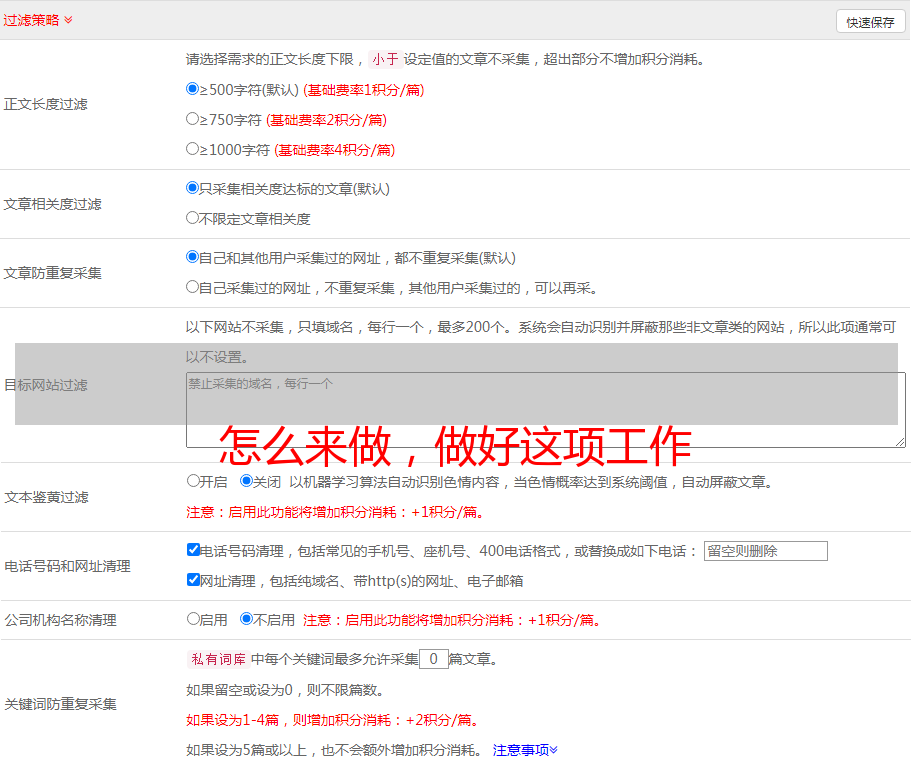Select 启用 for 公司机构名称清理
The height and width of the screenshot is (768, 912).
tap(194, 619)
